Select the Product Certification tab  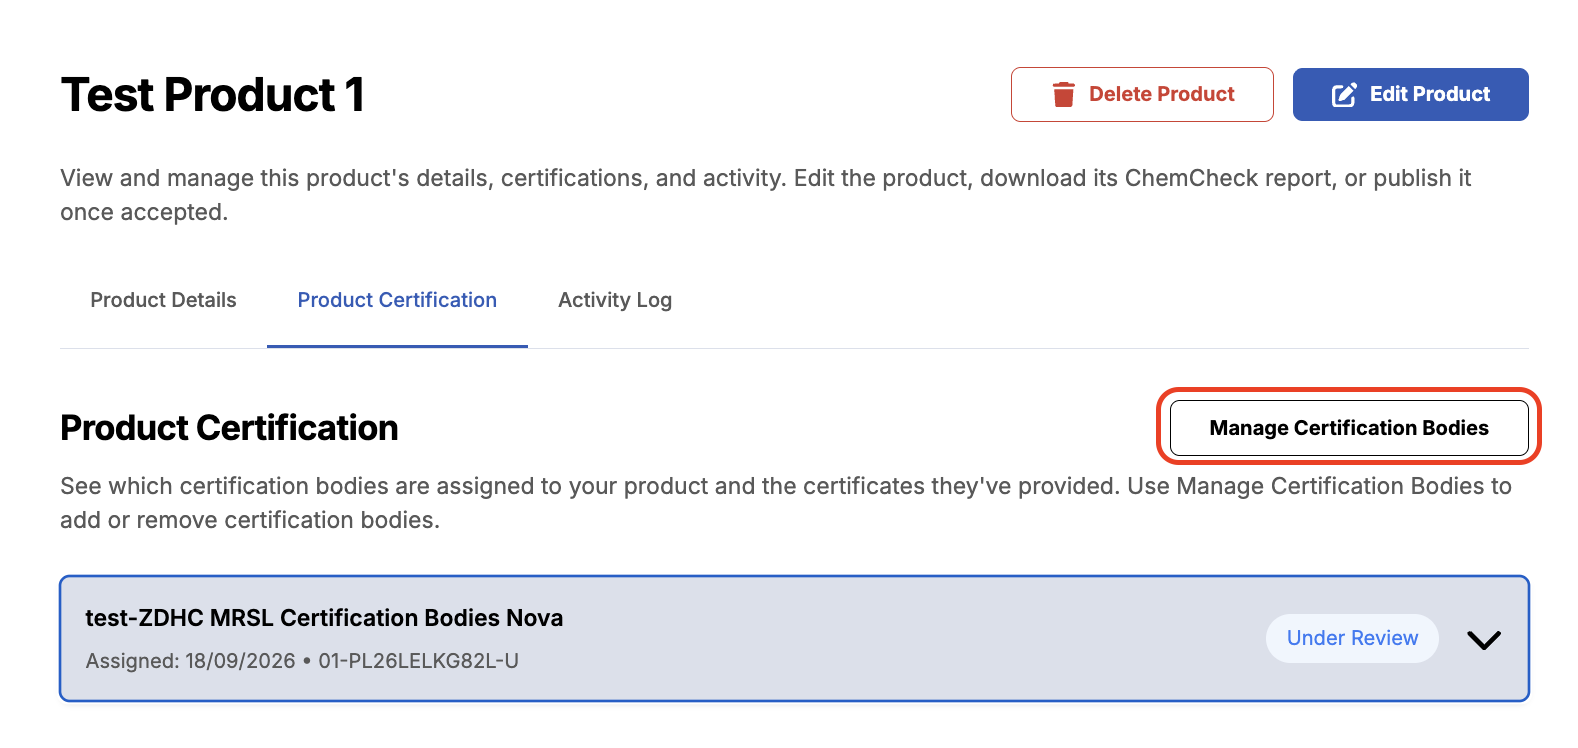coord(397,300)
